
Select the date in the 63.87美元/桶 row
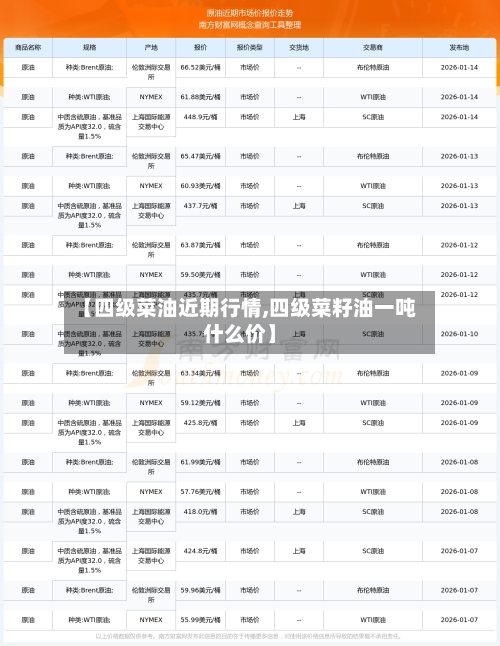click(x=459, y=245)
